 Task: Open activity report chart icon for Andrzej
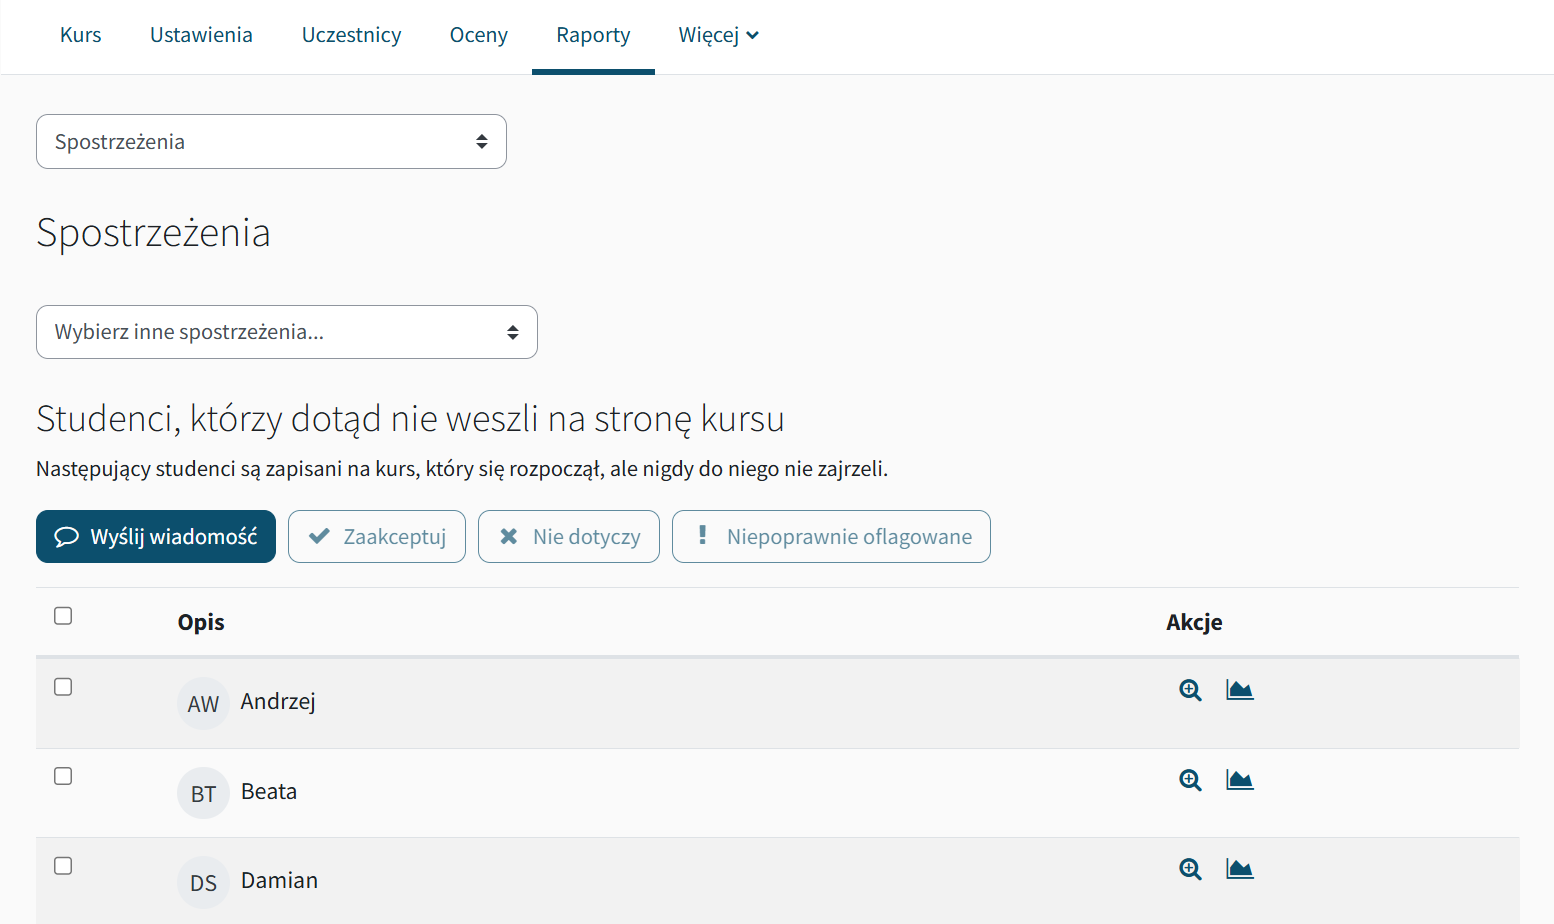(1240, 690)
